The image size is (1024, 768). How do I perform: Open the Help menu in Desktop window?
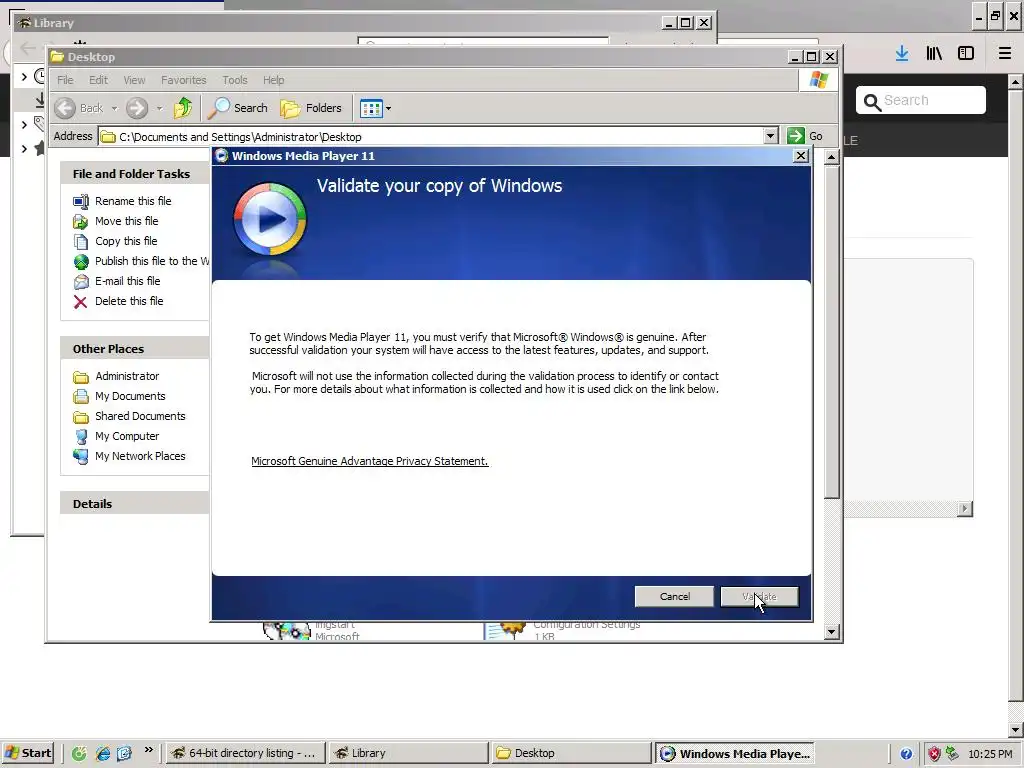[x=274, y=80]
